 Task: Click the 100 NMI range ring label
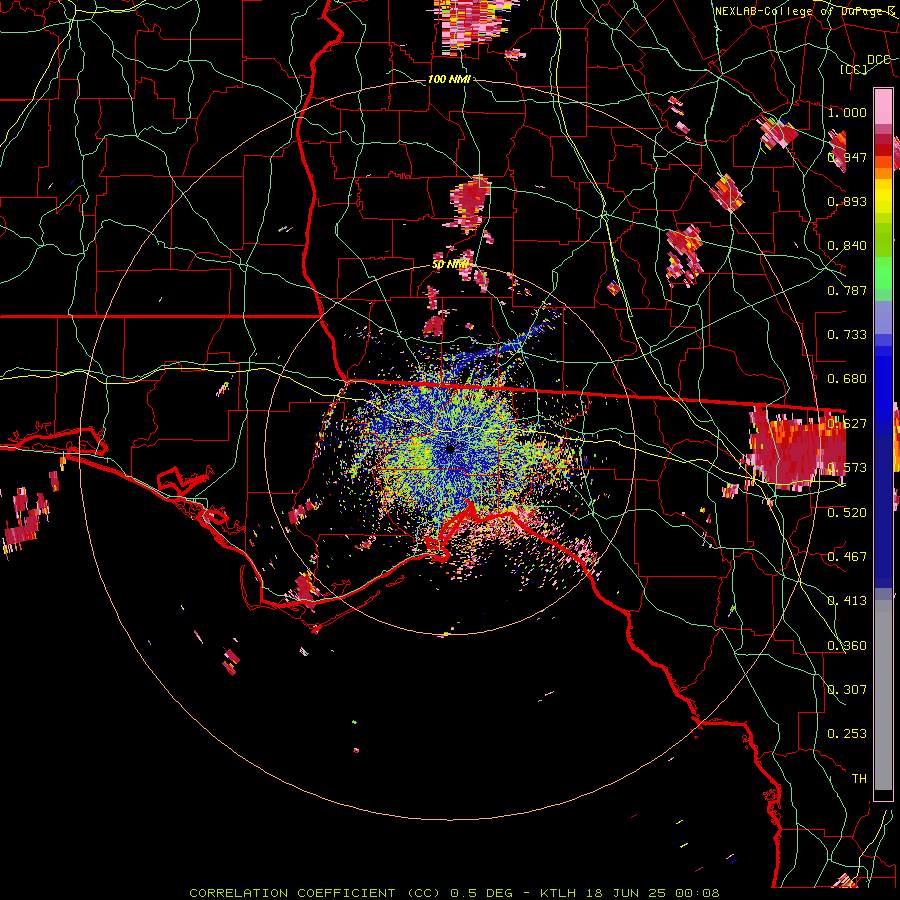449,79
